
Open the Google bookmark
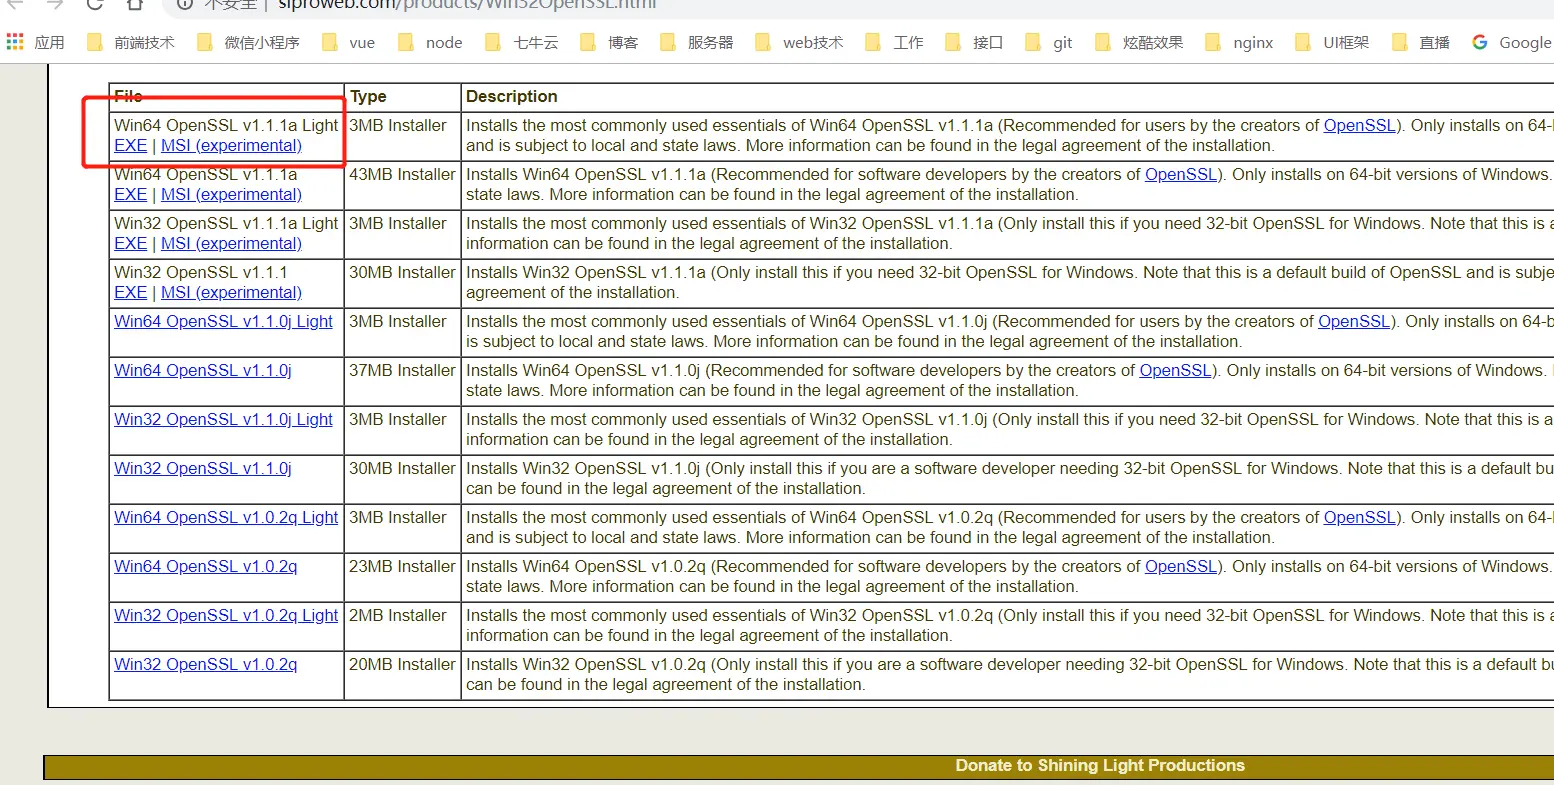[x=1512, y=42]
